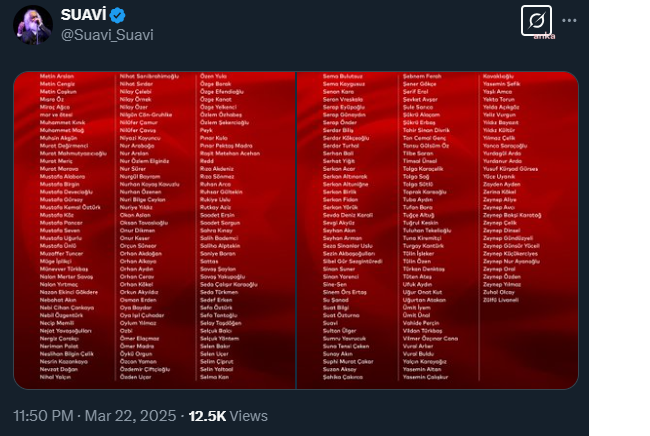Click the name Mustafa Kemal Öztürk in image

(70, 207)
